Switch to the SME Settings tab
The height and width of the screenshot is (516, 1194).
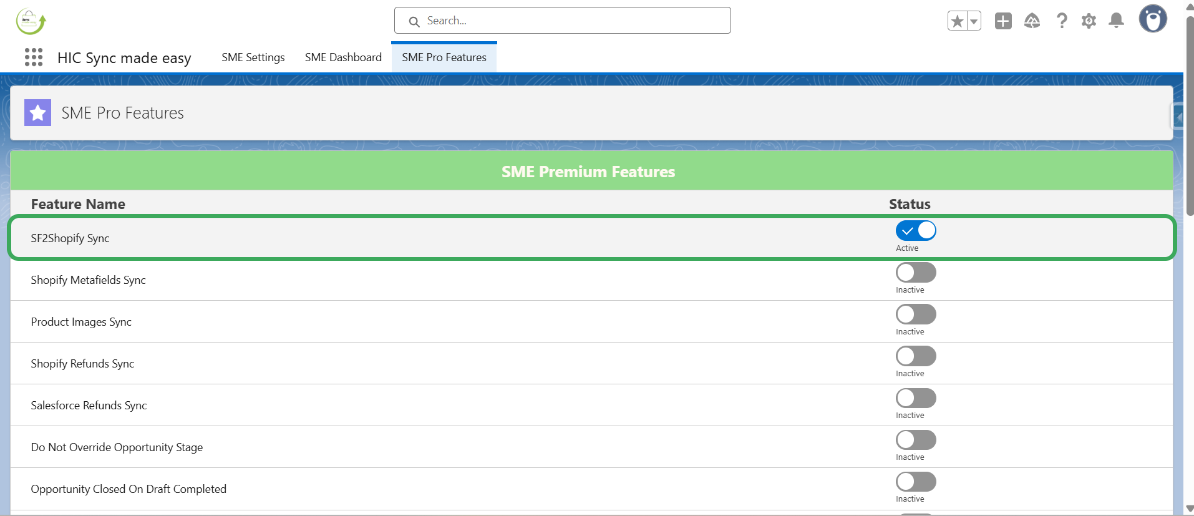click(253, 57)
